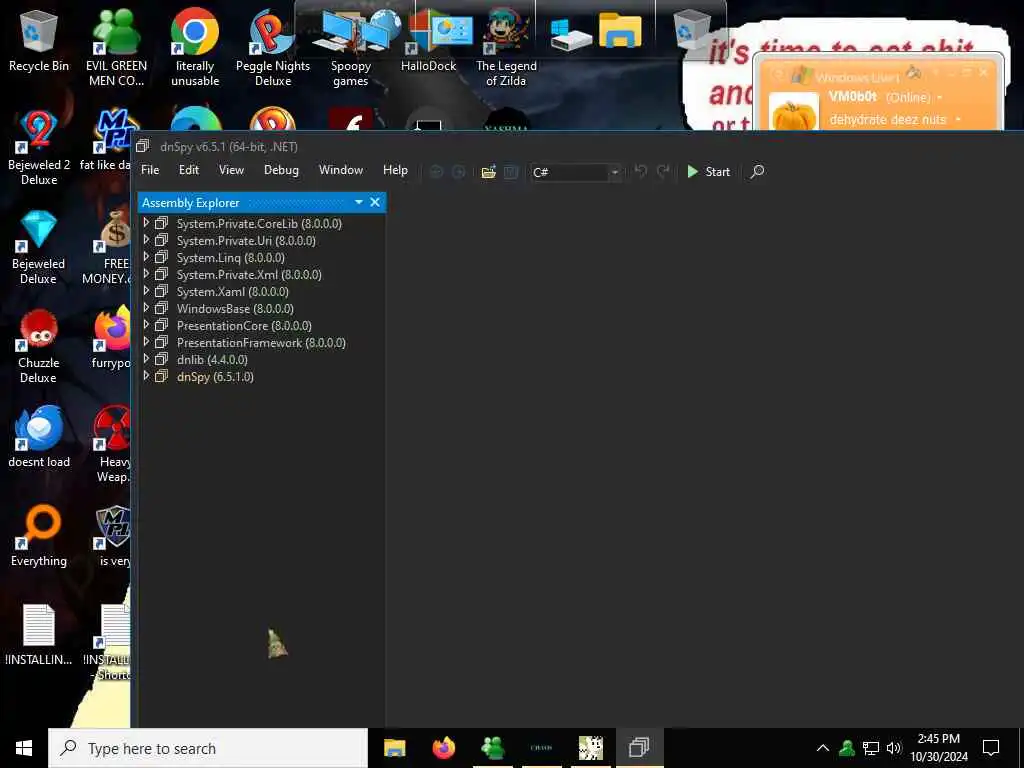Click the Peggle Nights Deluxe desktop icon
This screenshot has width=1024, height=768.
tap(272, 47)
